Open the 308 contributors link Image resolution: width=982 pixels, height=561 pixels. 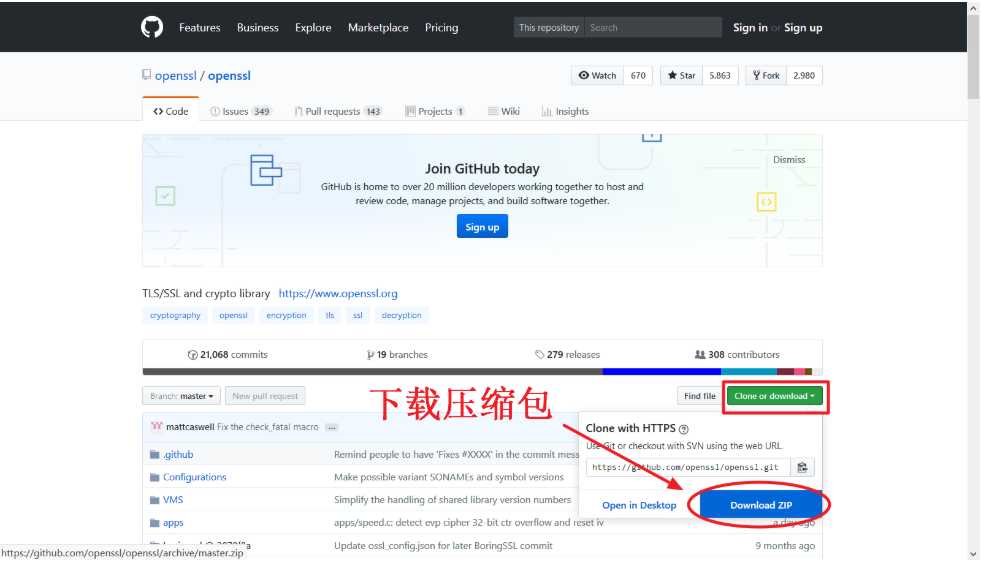(737, 354)
